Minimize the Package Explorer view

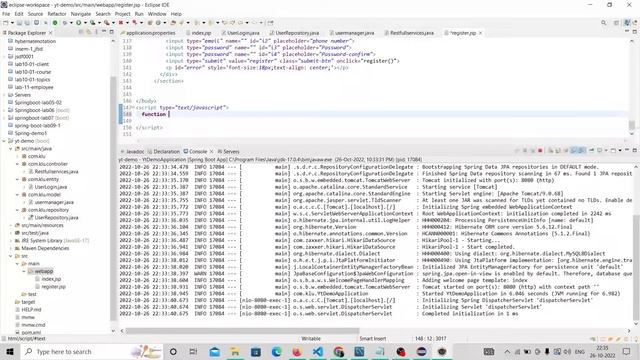click(x=104, y=32)
